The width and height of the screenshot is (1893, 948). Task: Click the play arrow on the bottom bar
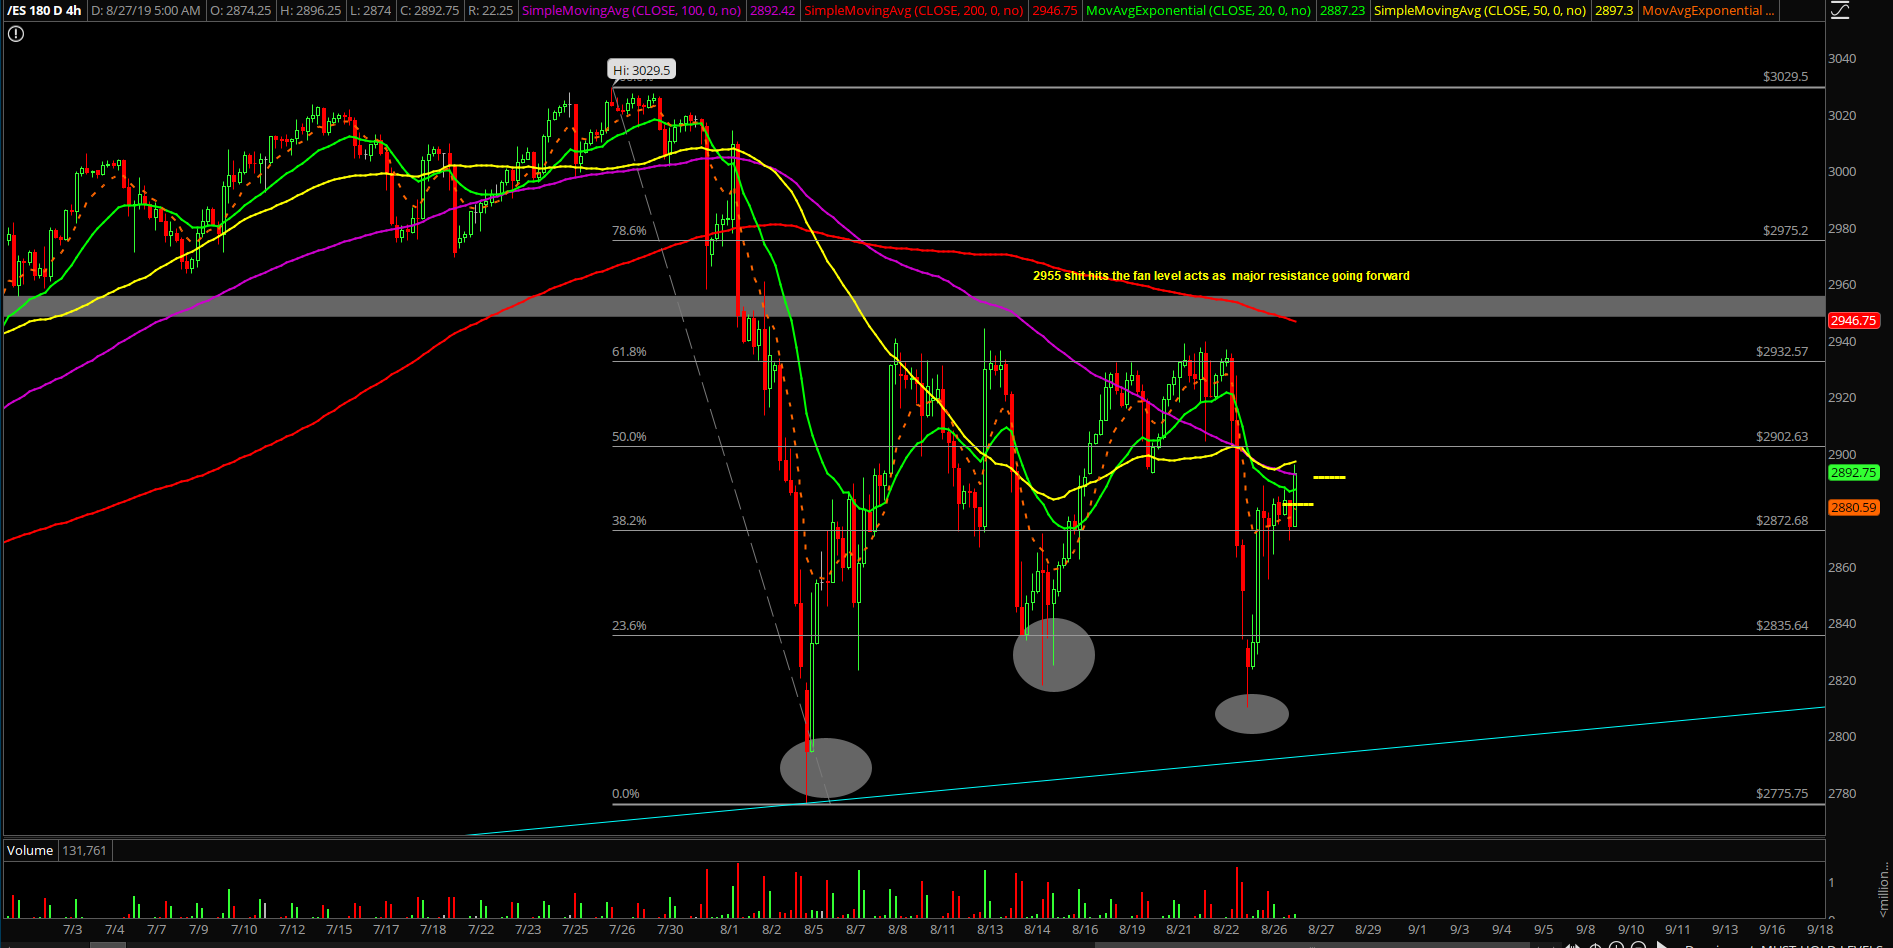point(1661,945)
